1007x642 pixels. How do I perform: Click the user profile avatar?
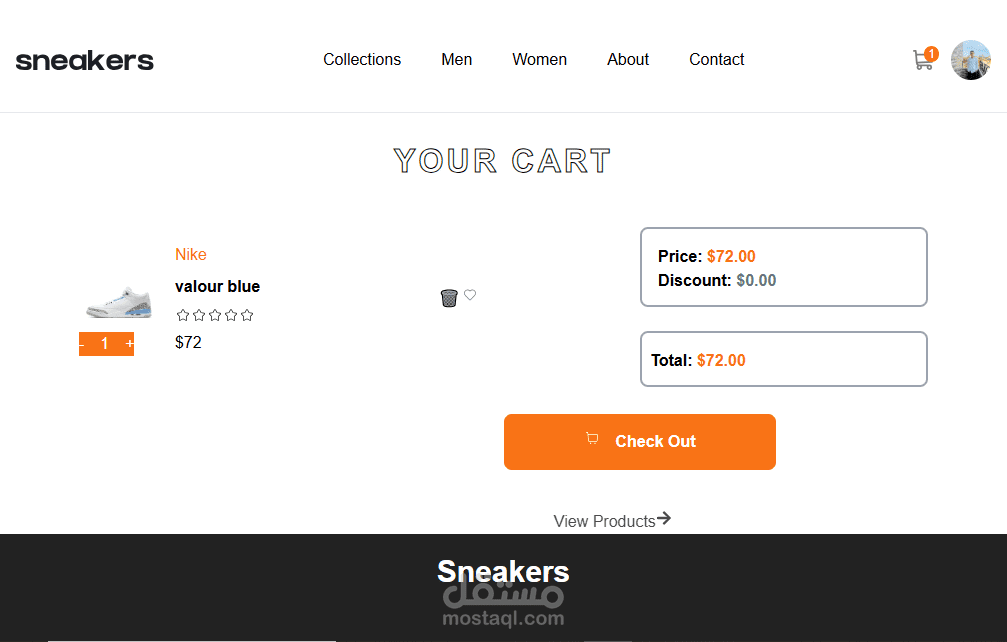tap(970, 60)
